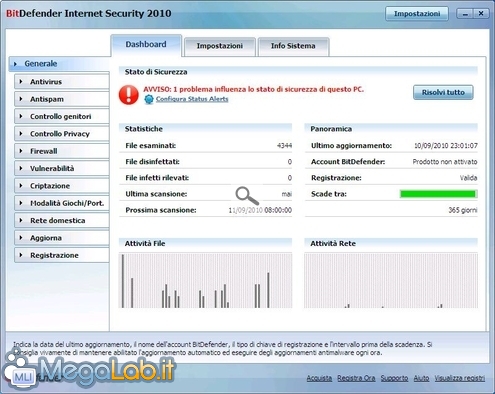This screenshot has width=495, height=394.
Task: Click the Ultimo aggiornamento date value
Action: point(446,146)
